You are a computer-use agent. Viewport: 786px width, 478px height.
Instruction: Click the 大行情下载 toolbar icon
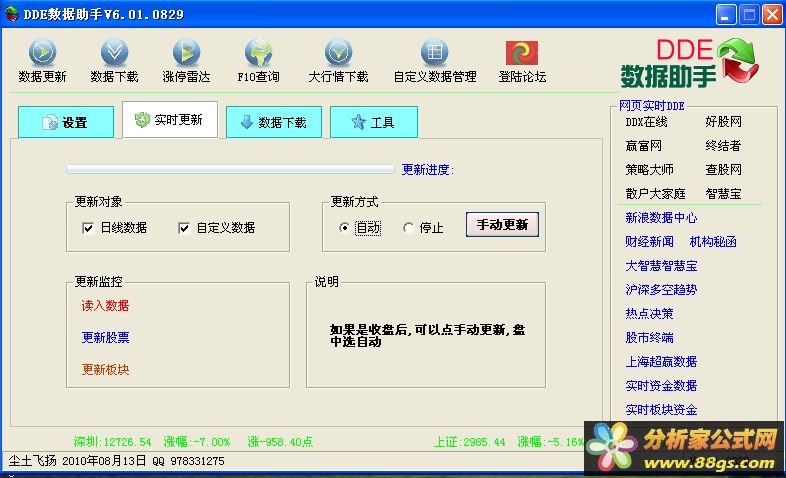coord(338,60)
